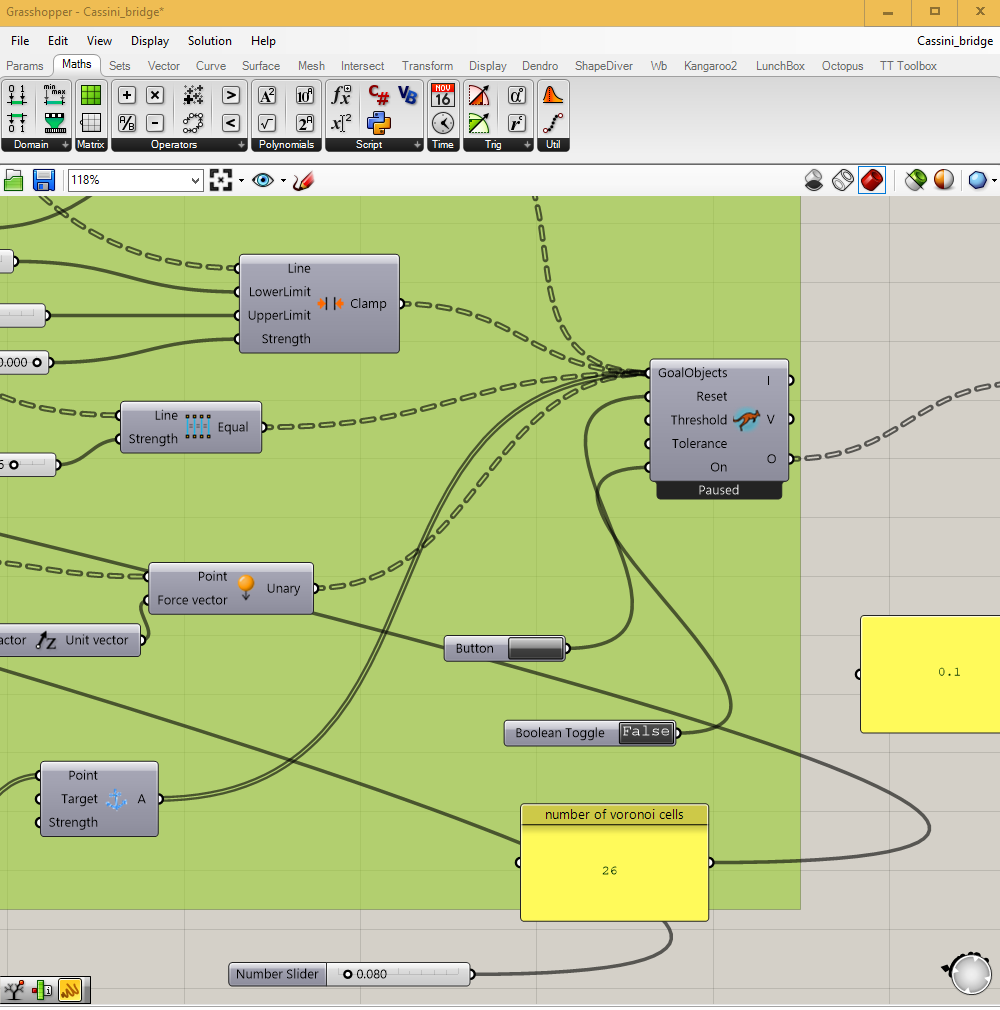
Task: Click the Number Slider 0.080 track
Action: [x=425, y=974]
